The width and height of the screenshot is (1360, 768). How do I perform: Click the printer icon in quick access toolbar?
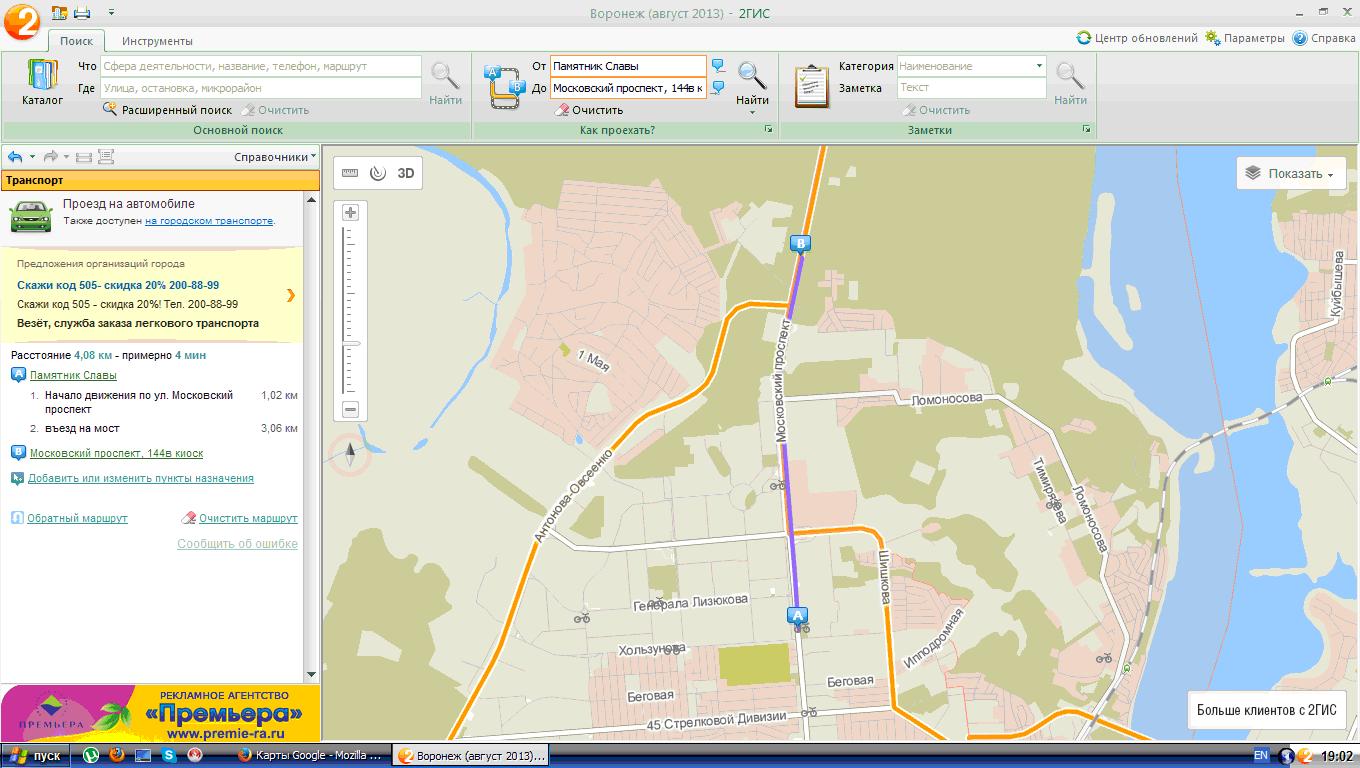tap(82, 12)
